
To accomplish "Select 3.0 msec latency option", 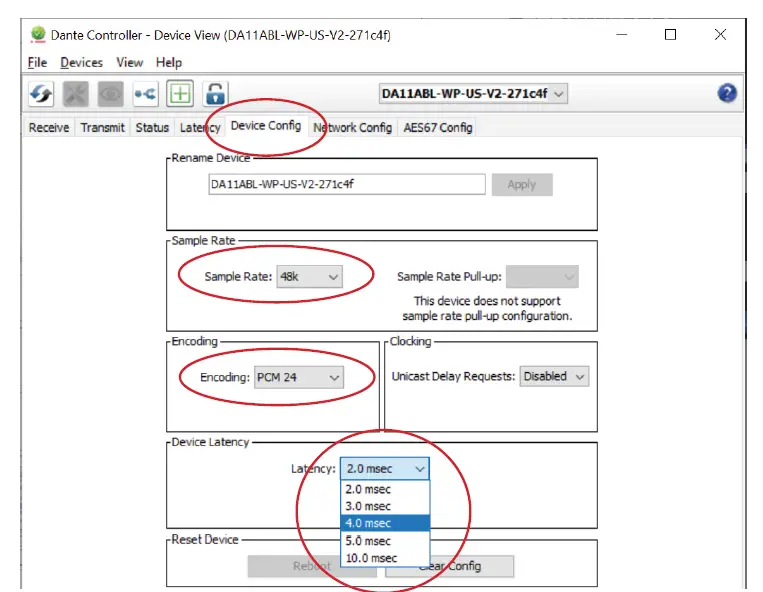I will (385, 506).
